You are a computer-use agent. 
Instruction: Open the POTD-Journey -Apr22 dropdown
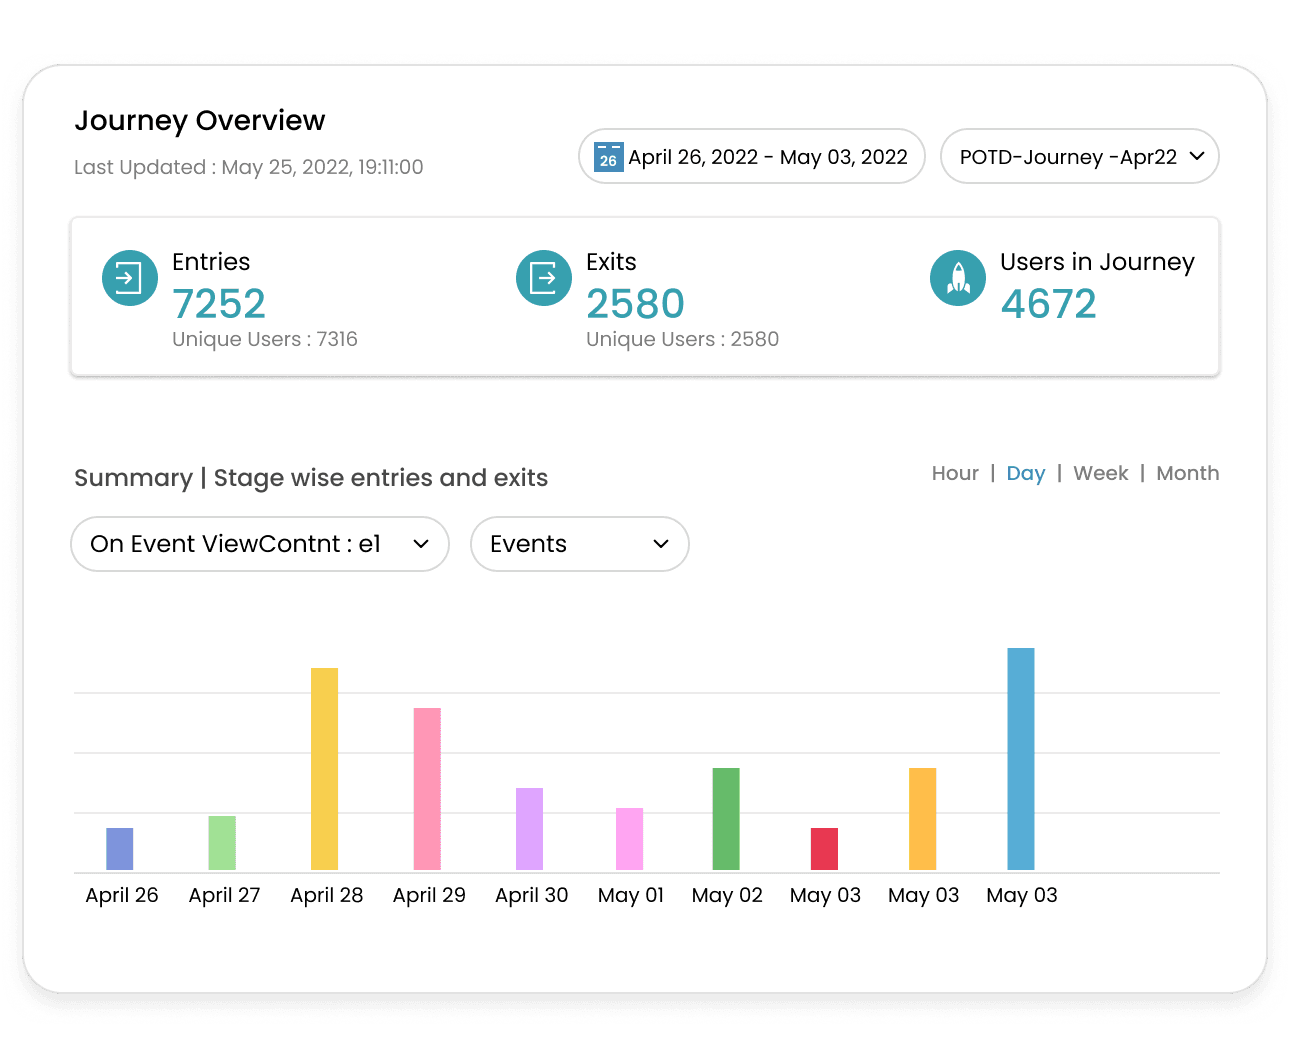coord(1079,156)
